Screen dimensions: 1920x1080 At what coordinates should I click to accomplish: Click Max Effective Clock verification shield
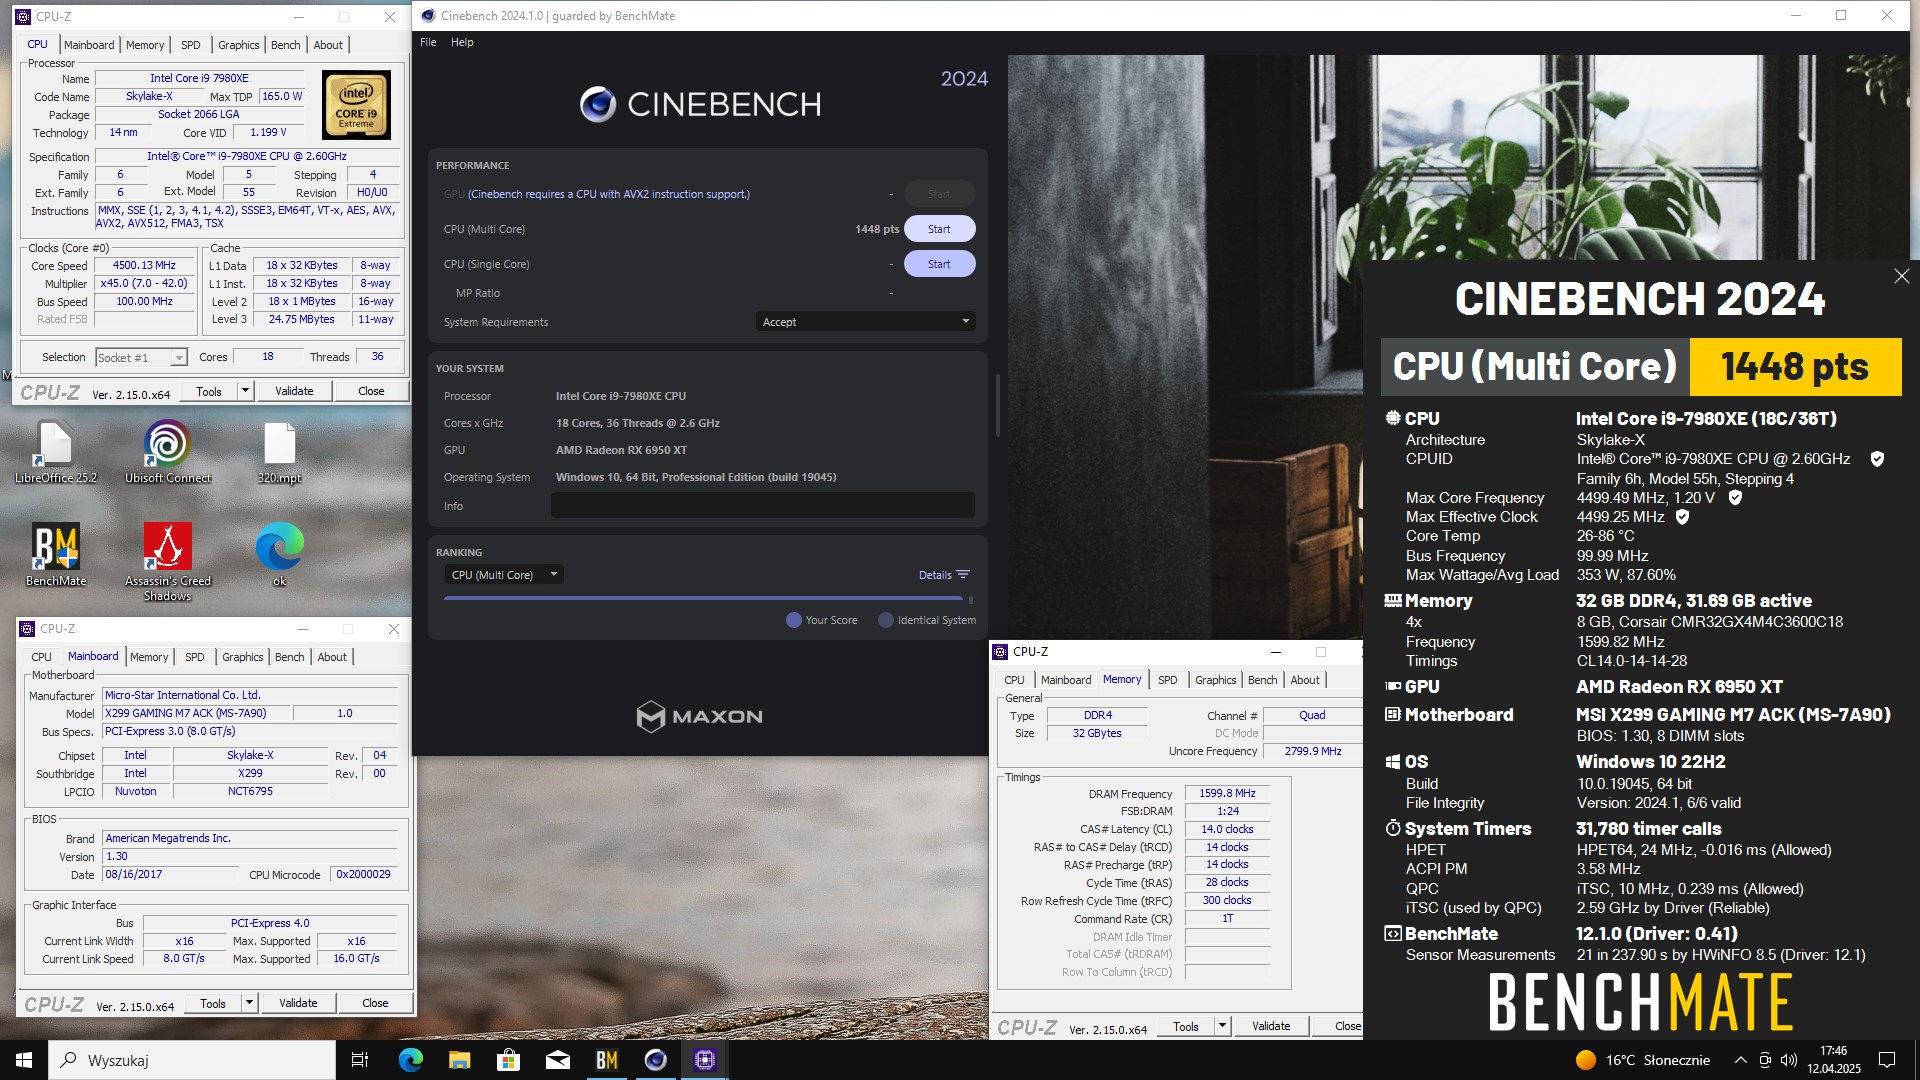(x=1682, y=517)
